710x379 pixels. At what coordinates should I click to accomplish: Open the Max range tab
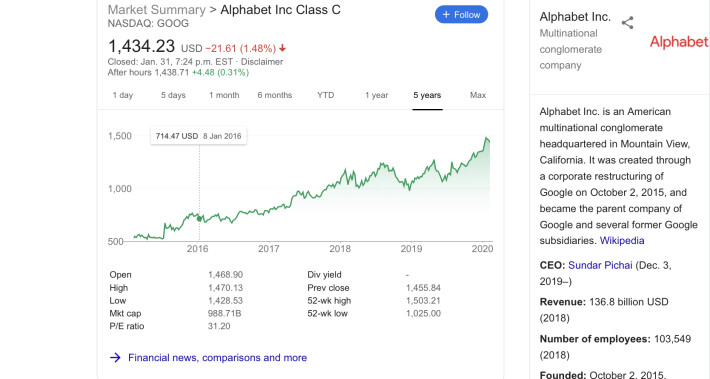(478, 95)
